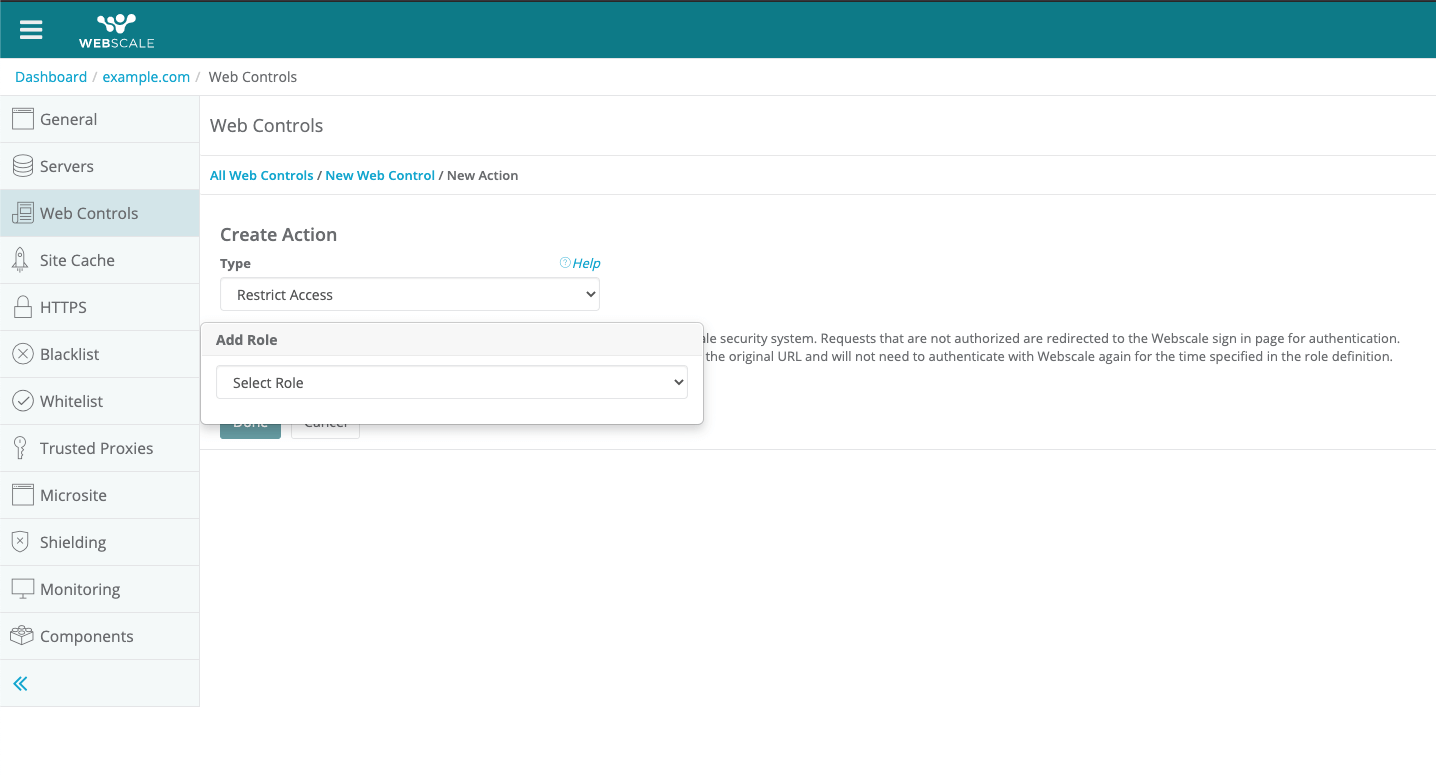Open the hamburger menu icon
Screen dimensions: 1436x775
pyautogui.click(x=31, y=30)
